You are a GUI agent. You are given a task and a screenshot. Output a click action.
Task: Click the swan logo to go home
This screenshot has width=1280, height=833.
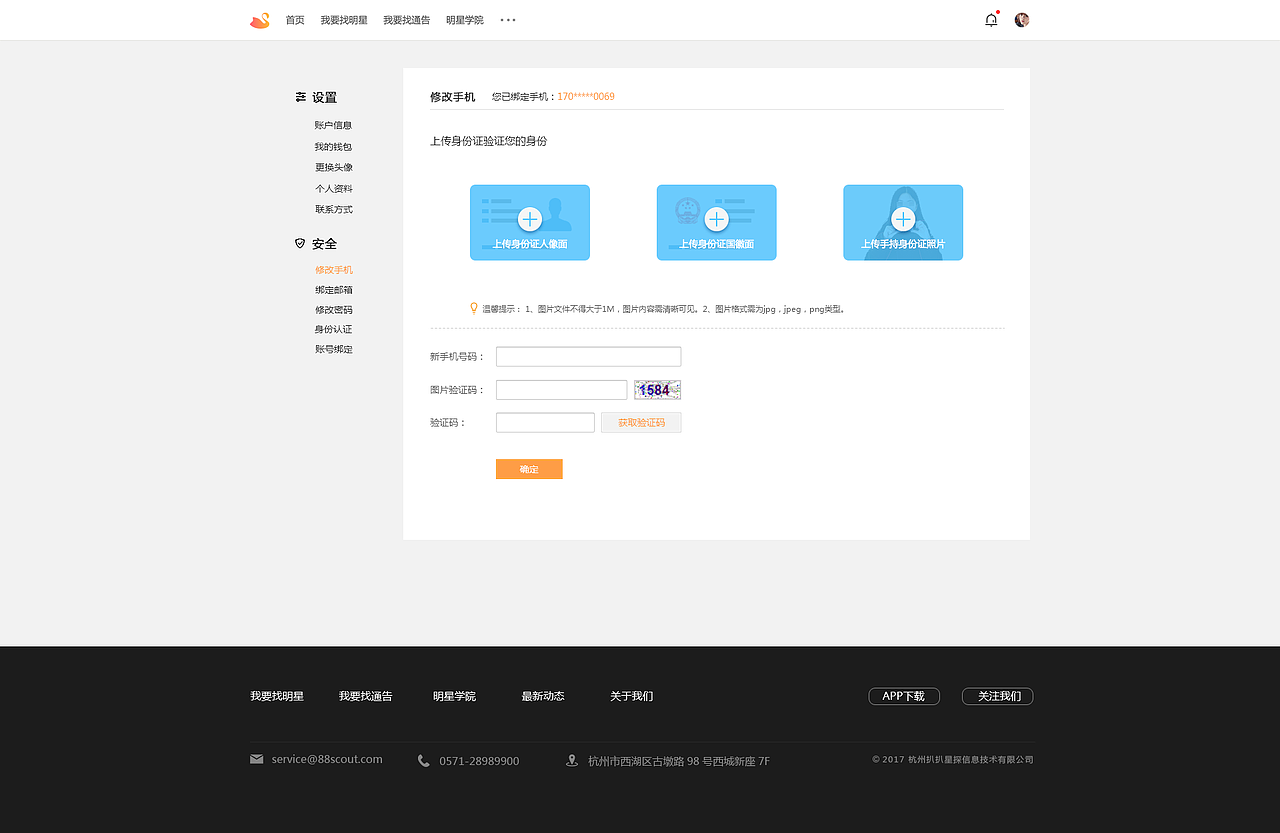259,19
